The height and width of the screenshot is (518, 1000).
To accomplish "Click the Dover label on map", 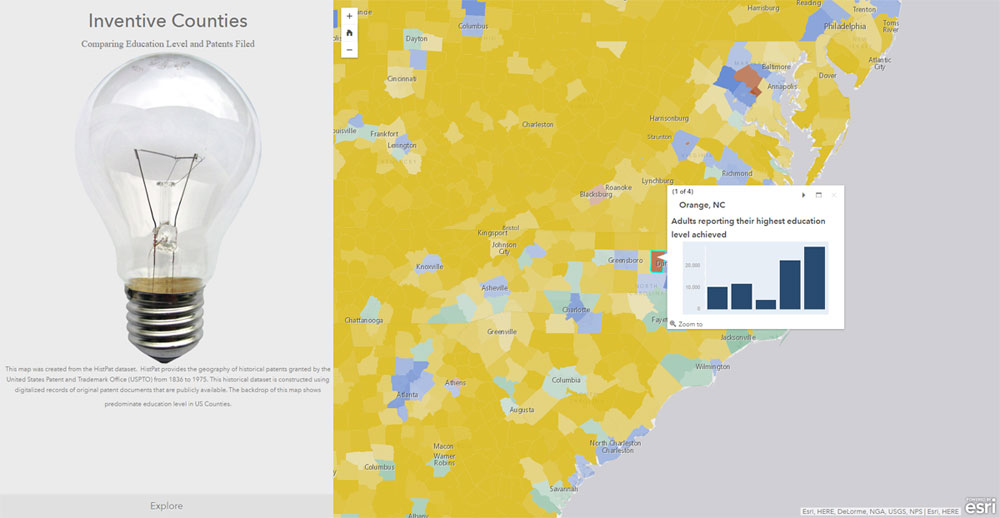I will coord(827,75).
